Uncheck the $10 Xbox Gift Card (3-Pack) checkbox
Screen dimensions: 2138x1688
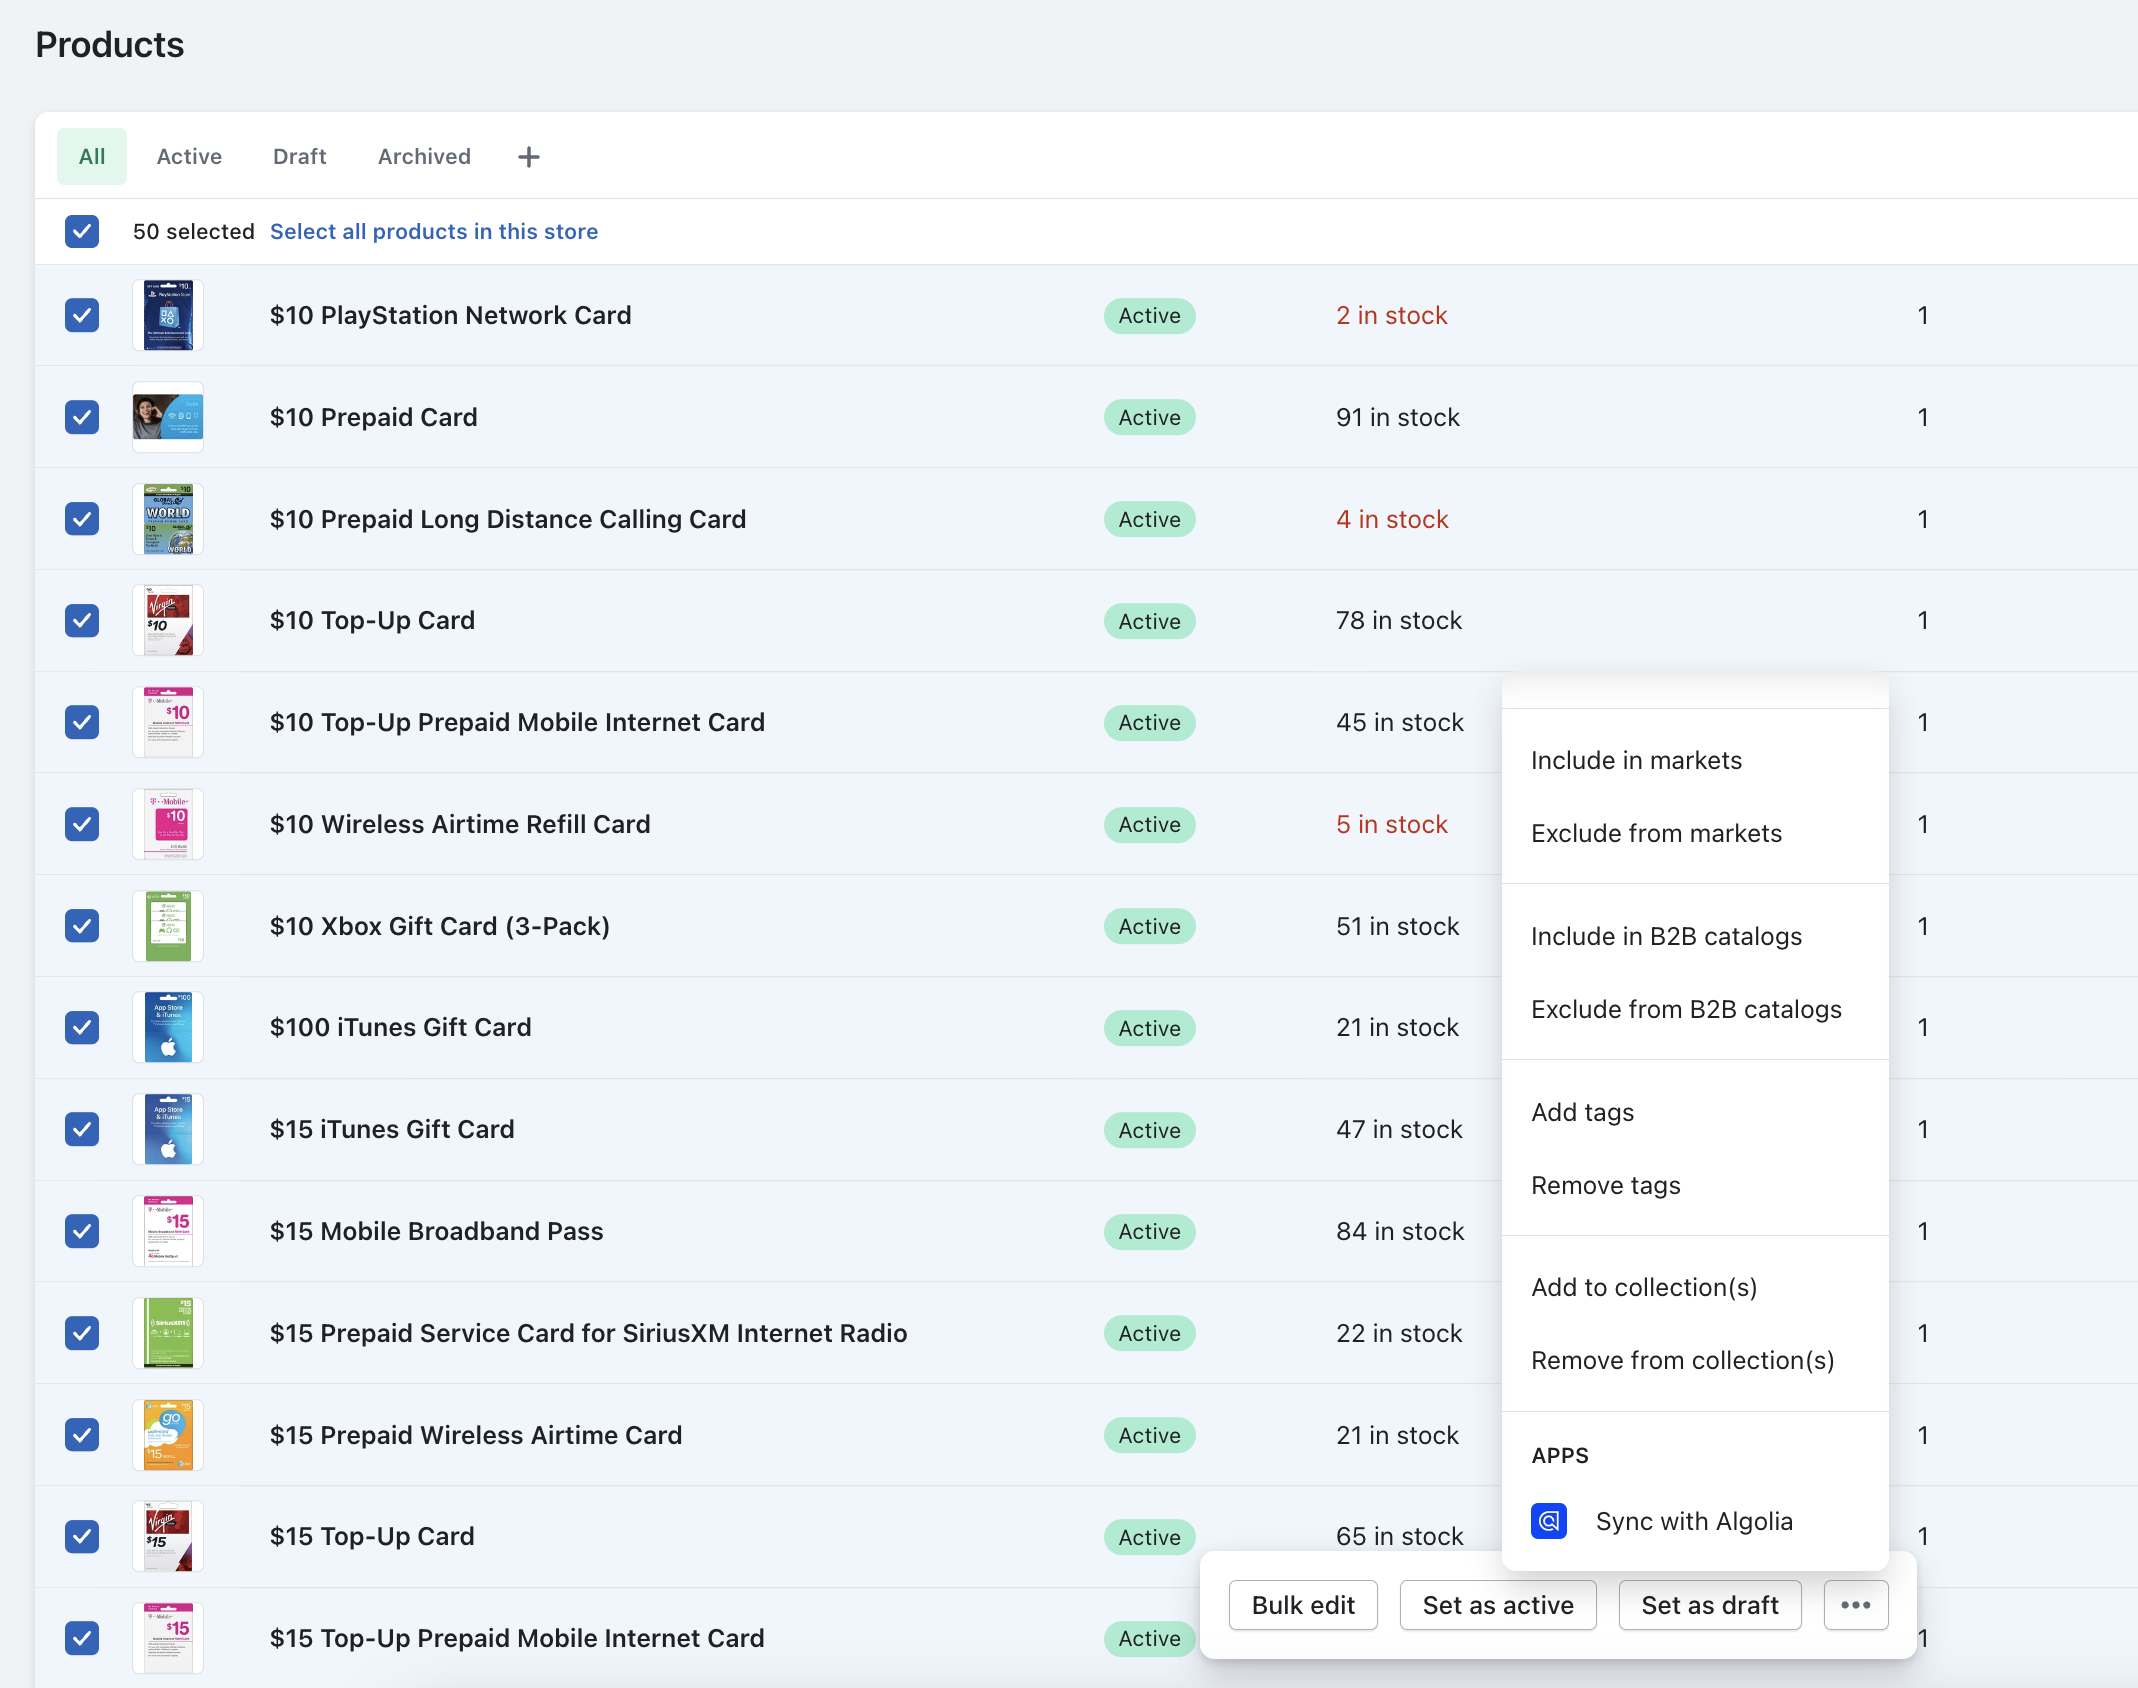[x=82, y=926]
